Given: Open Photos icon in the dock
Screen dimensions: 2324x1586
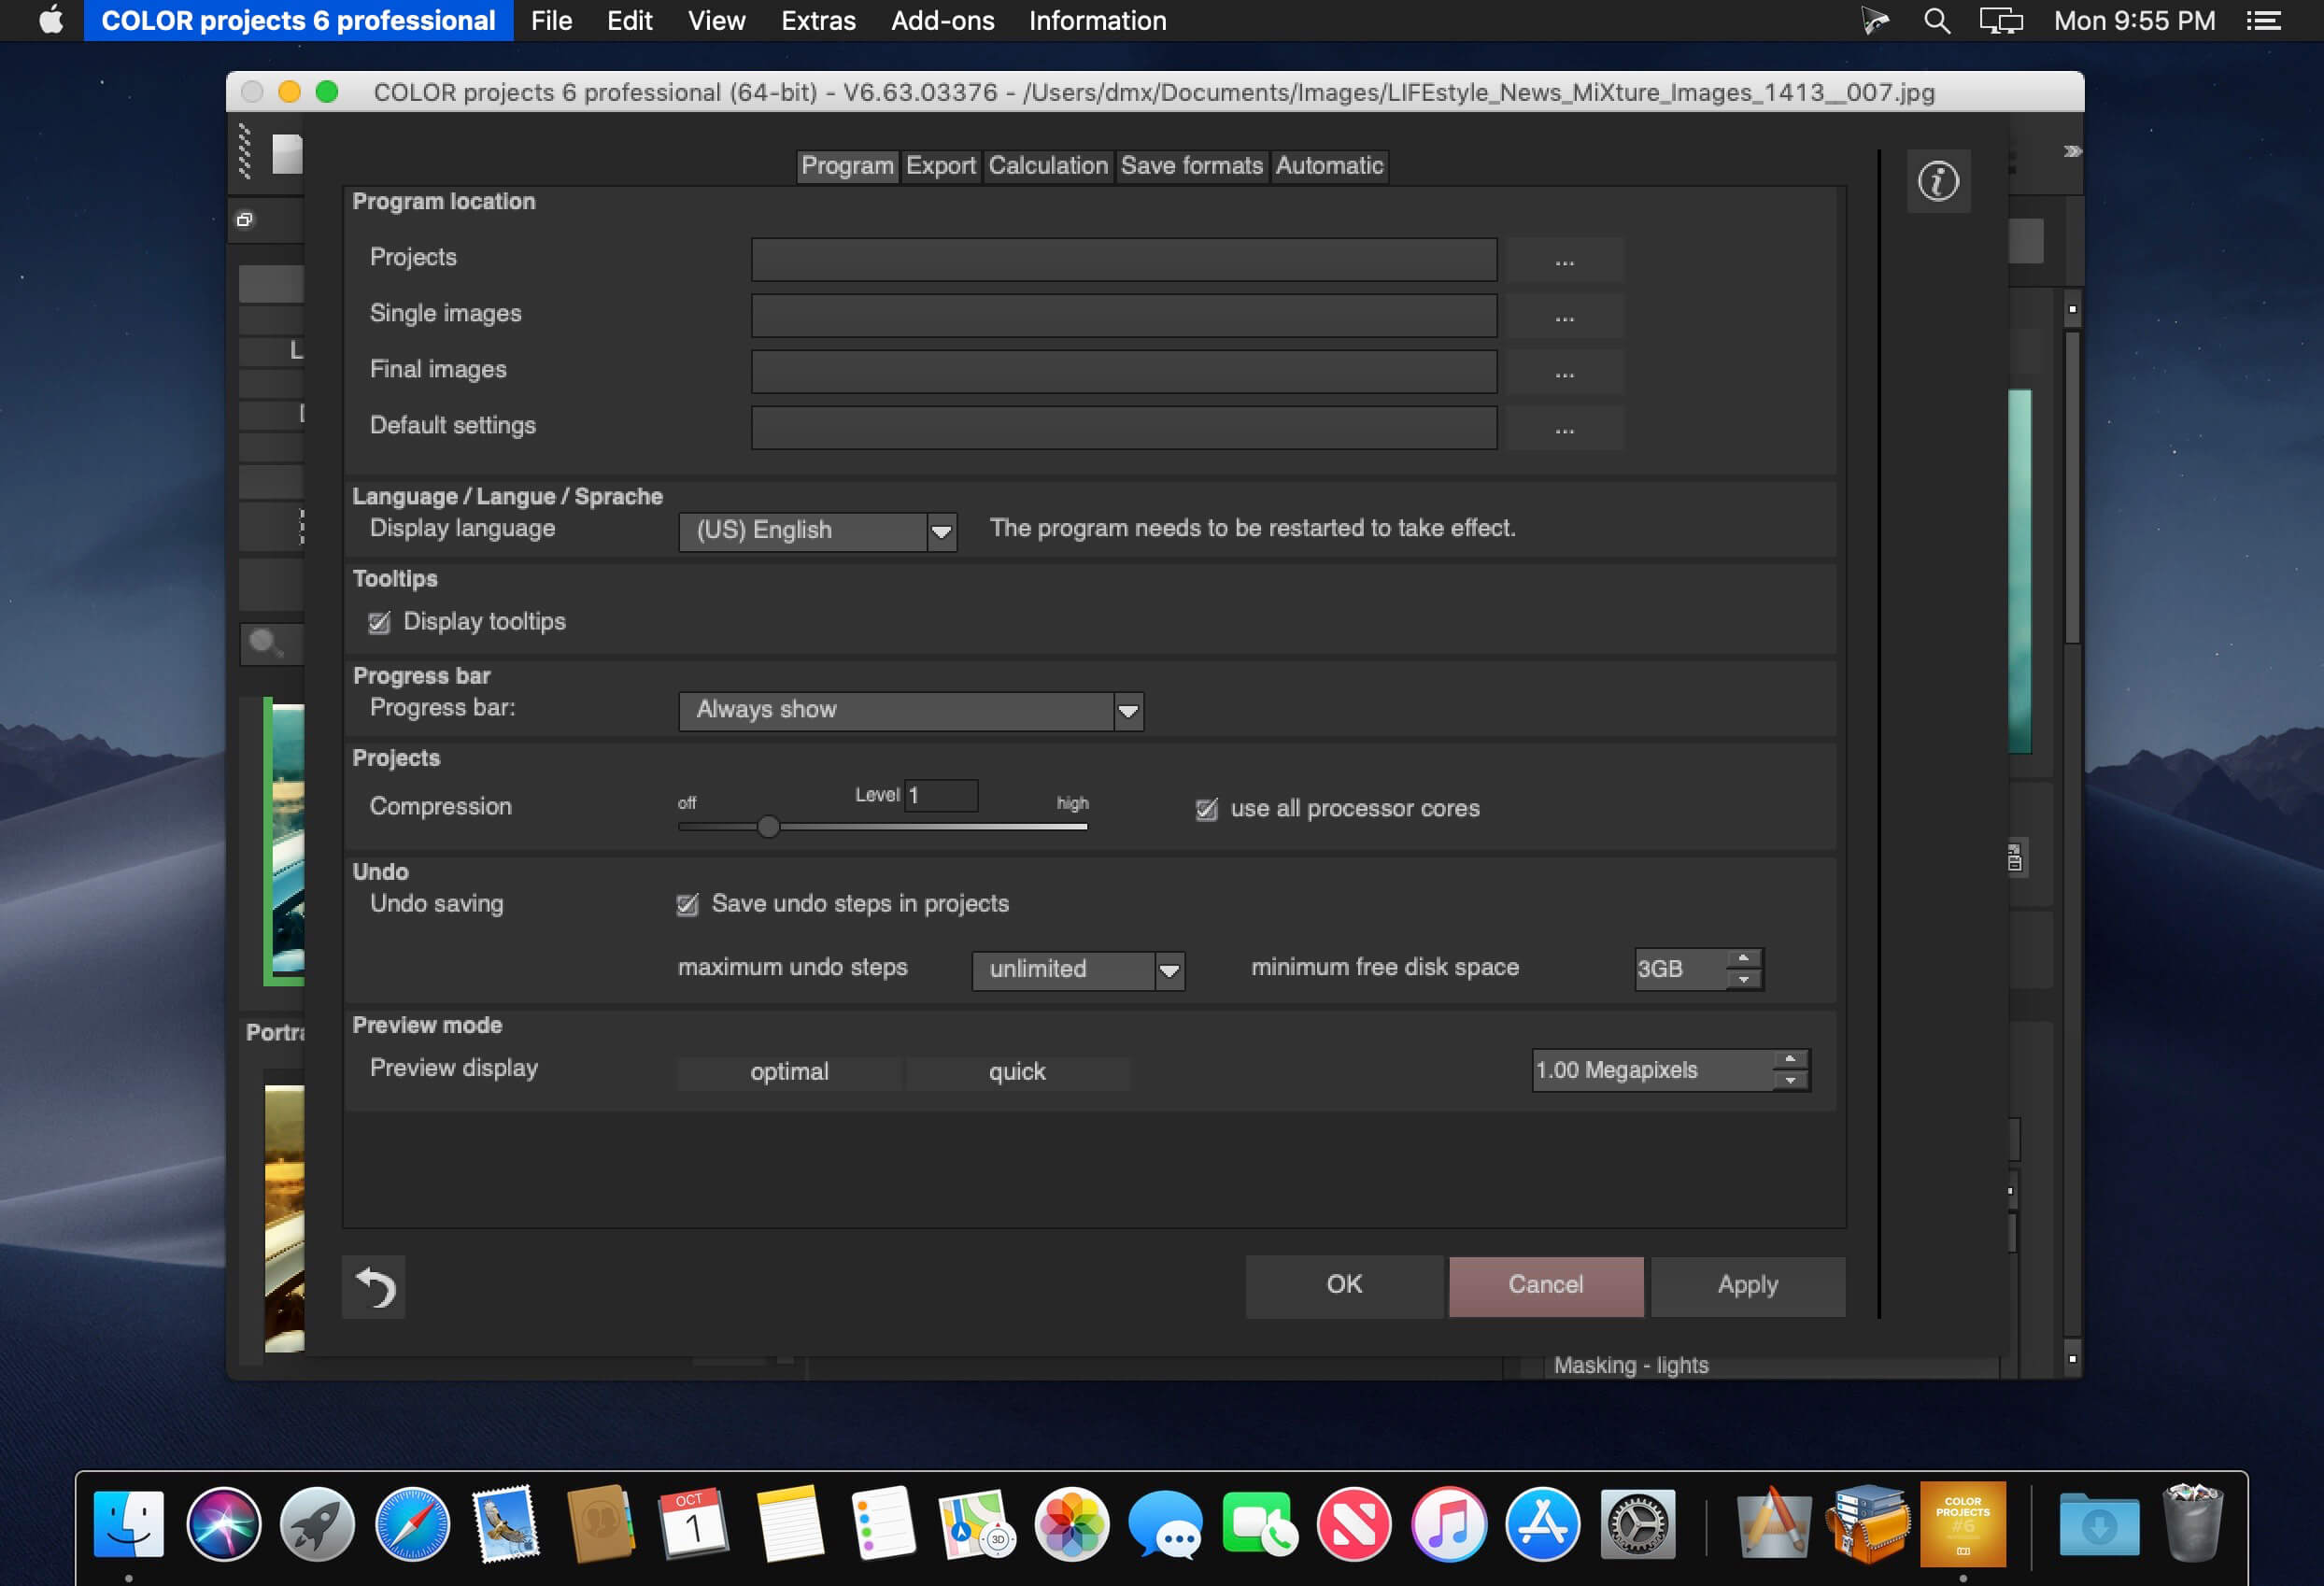Looking at the screenshot, I should [x=1071, y=1524].
